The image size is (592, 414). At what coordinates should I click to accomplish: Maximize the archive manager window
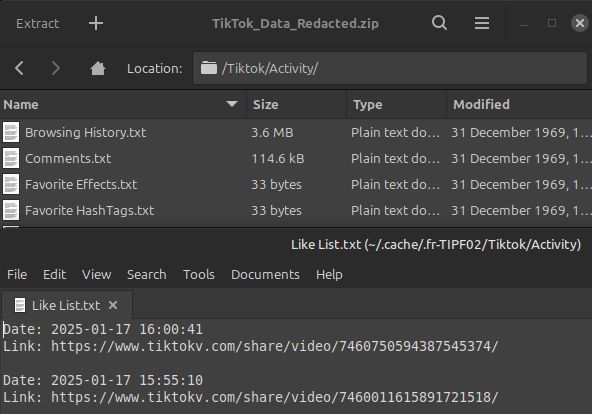point(552,23)
